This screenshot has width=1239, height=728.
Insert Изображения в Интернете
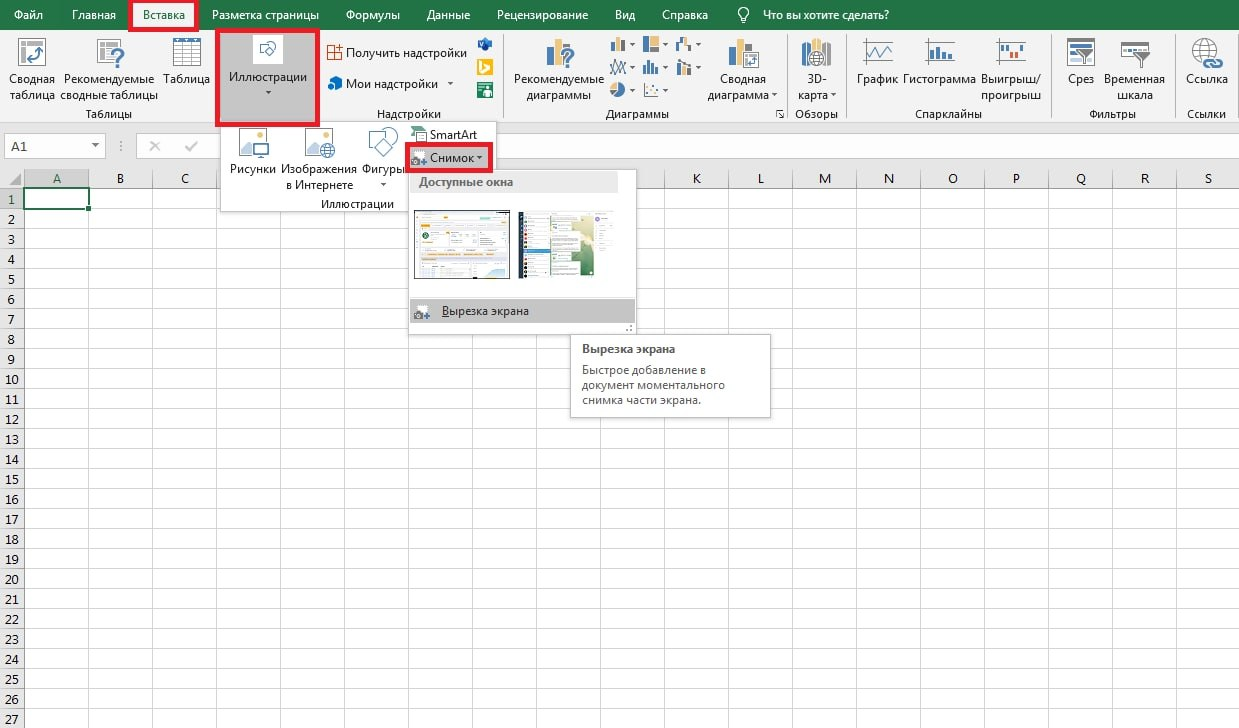[319, 146]
